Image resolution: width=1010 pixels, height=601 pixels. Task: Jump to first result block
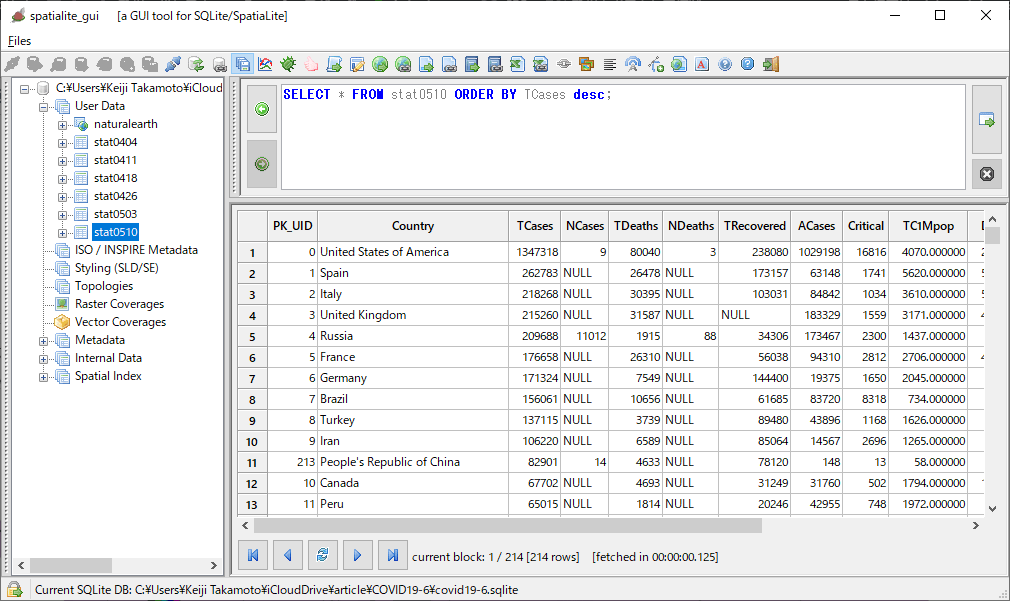(253, 555)
